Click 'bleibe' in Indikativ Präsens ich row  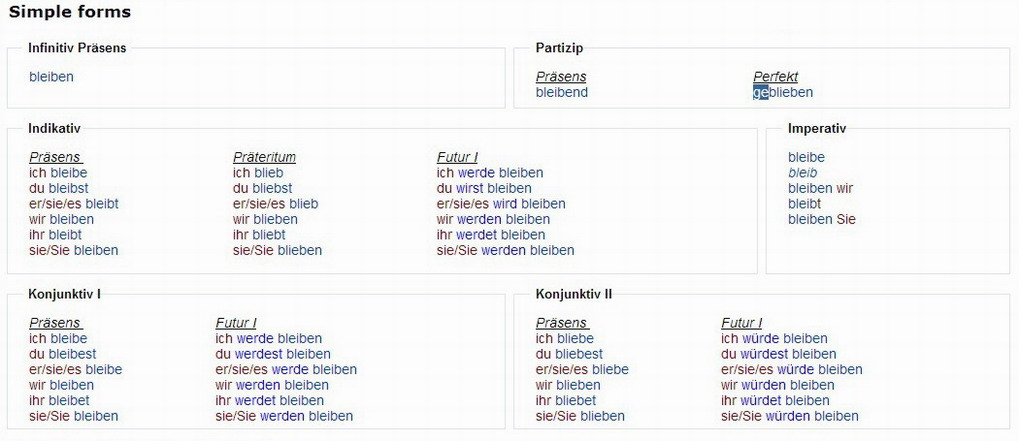tap(69, 173)
